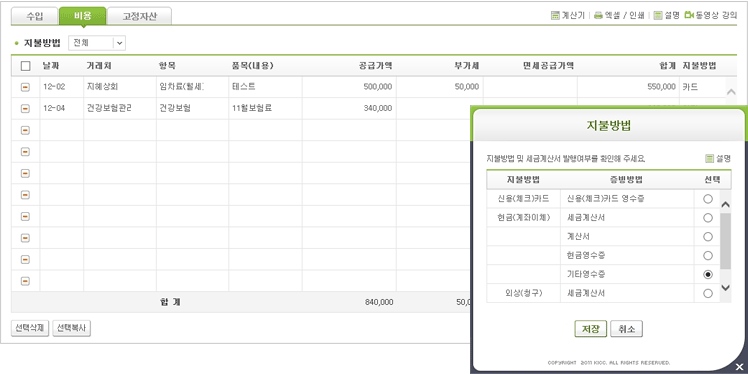Image resolution: width=748 pixels, height=374 pixels.
Task: Click the minus icon on the last empty row
Action: tap(25, 281)
